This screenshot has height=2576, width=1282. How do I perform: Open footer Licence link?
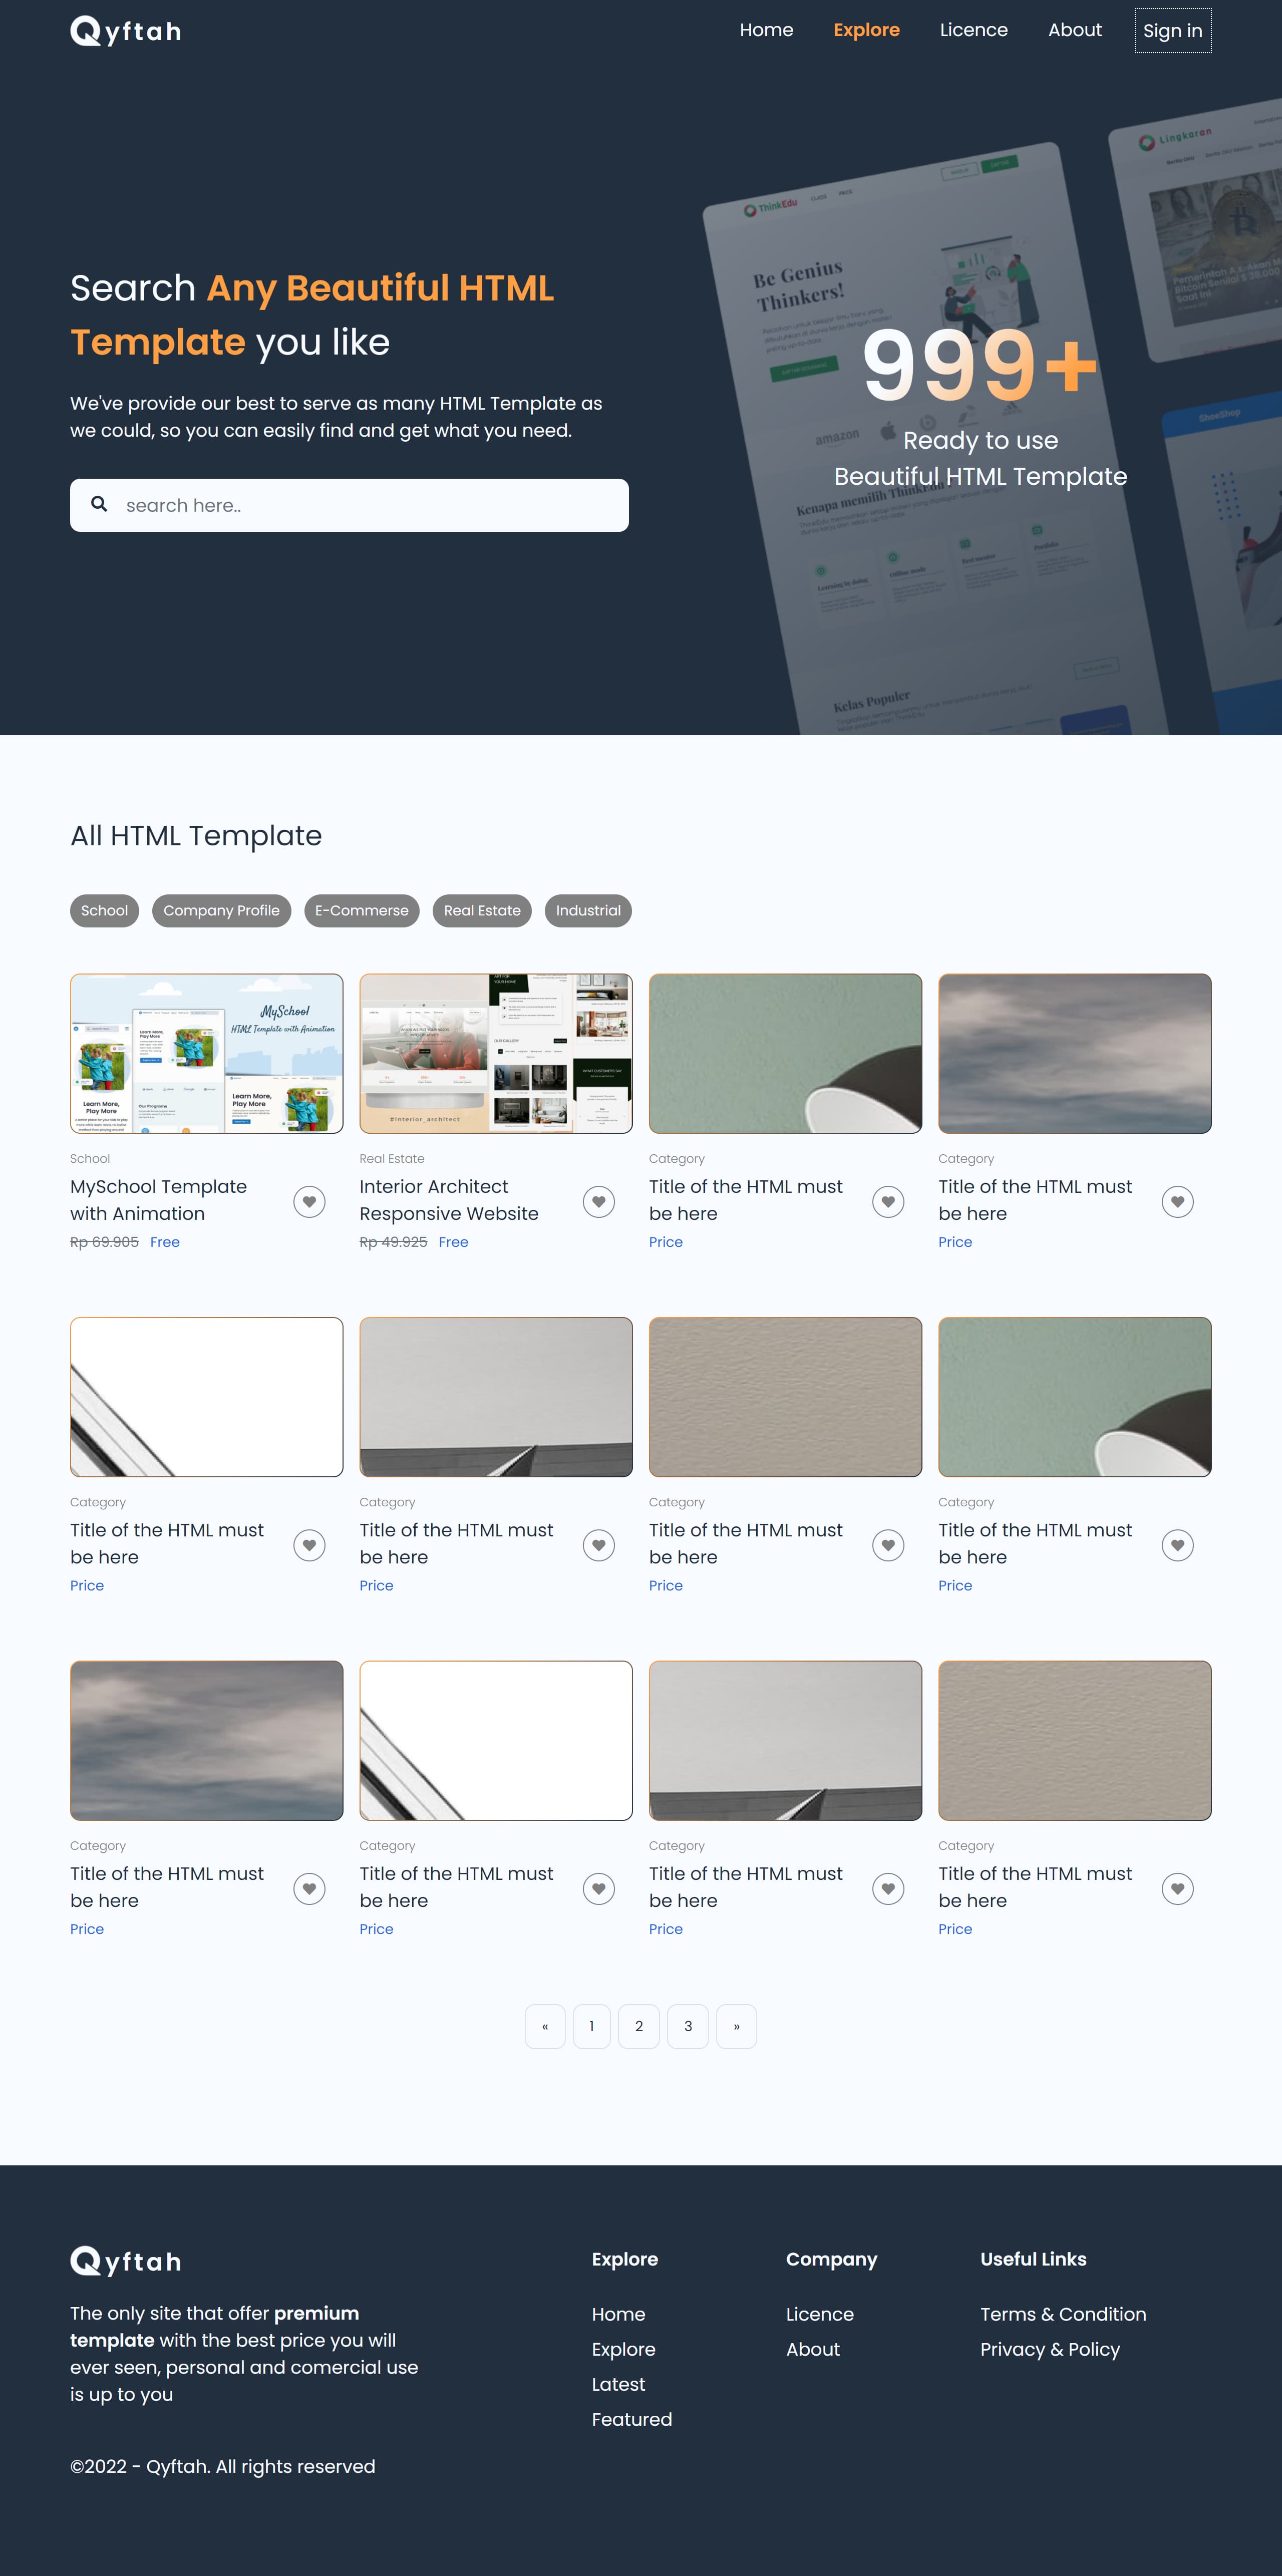click(x=820, y=2314)
